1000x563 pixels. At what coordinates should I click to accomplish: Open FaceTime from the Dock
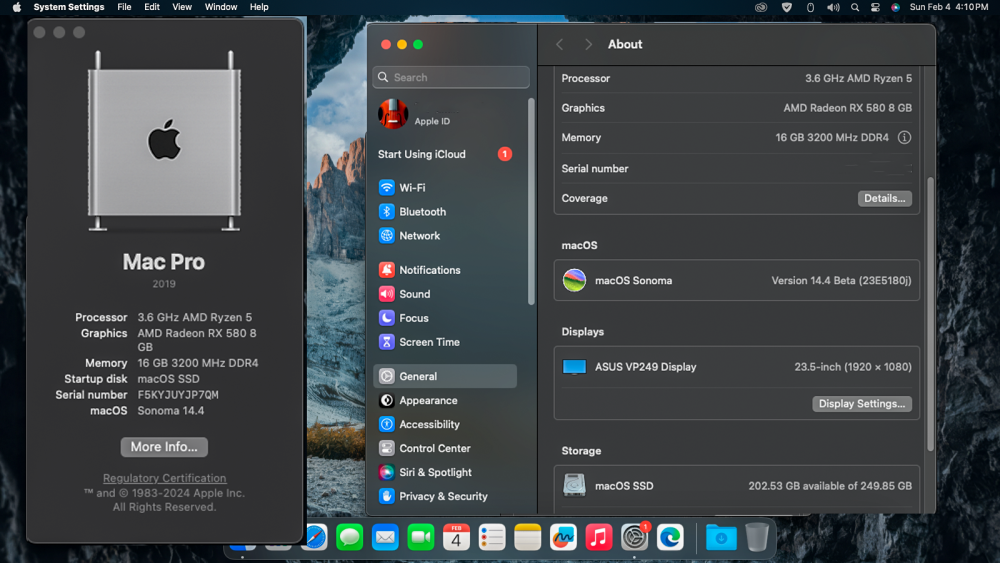click(421, 537)
